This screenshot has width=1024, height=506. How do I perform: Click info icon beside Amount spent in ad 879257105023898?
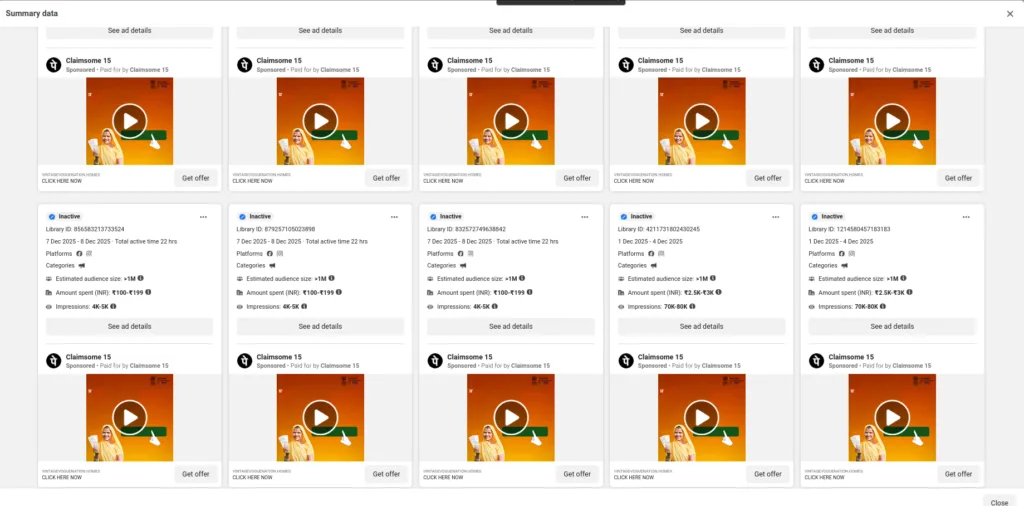point(339,292)
